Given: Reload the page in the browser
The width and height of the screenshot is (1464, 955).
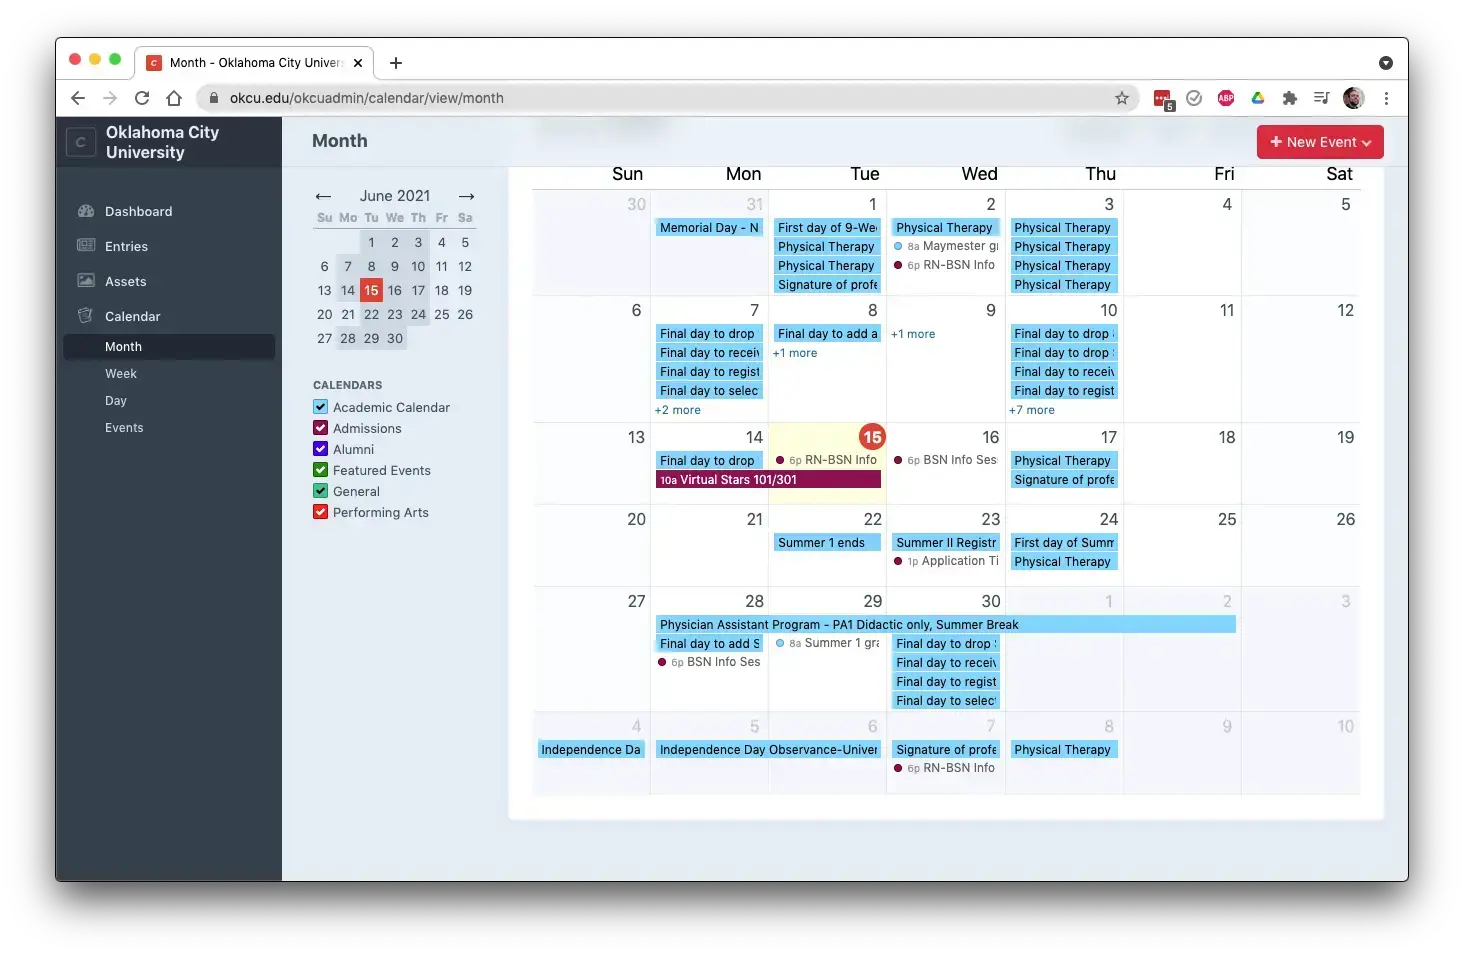Looking at the screenshot, I should pyautogui.click(x=142, y=98).
